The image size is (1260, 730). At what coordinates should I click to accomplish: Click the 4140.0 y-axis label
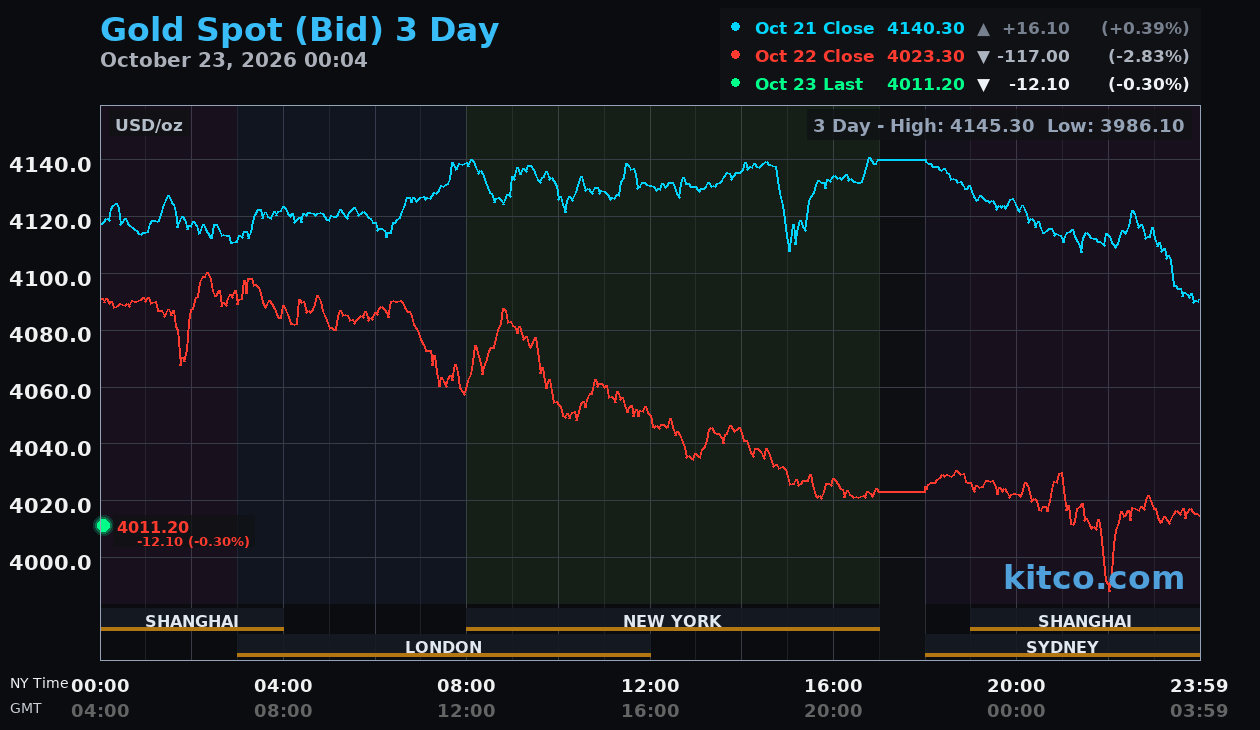point(51,164)
